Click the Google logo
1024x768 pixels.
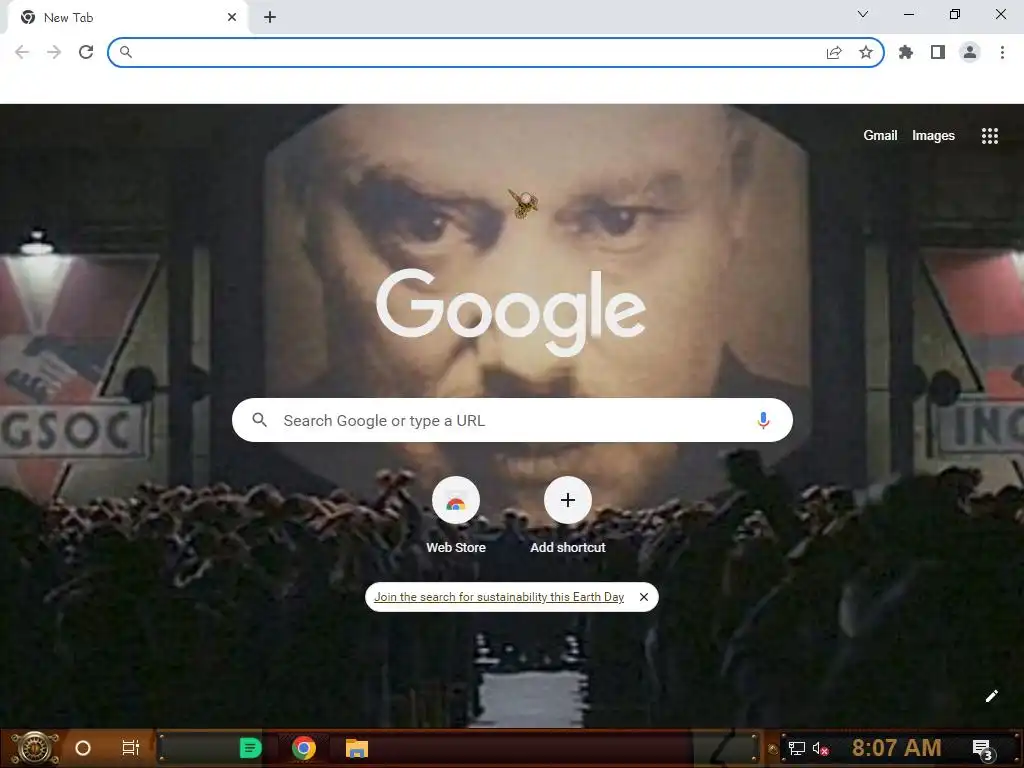point(511,312)
